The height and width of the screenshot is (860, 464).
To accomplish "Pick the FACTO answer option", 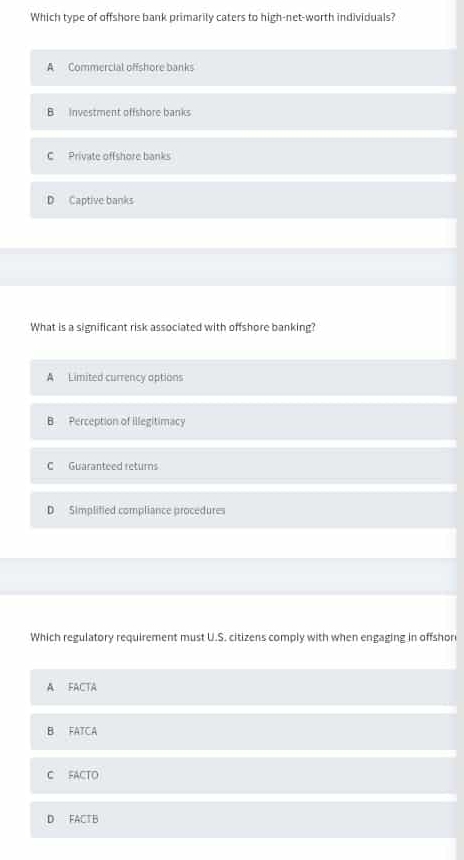I will pos(243,776).
